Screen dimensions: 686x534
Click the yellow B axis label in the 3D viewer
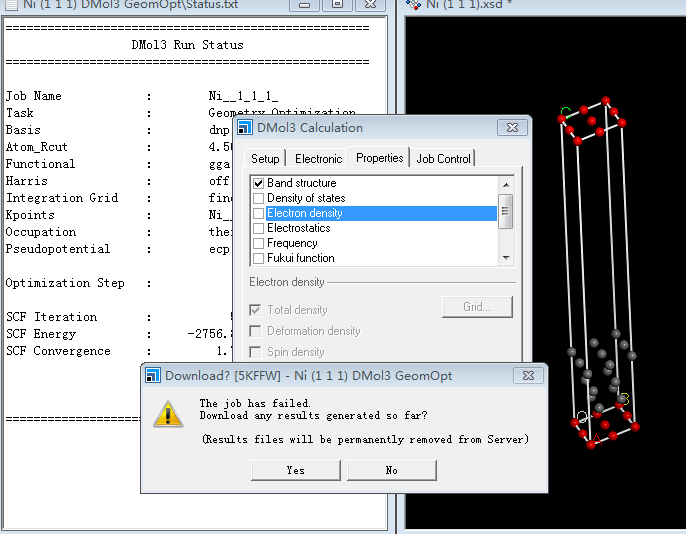(624, 399)
